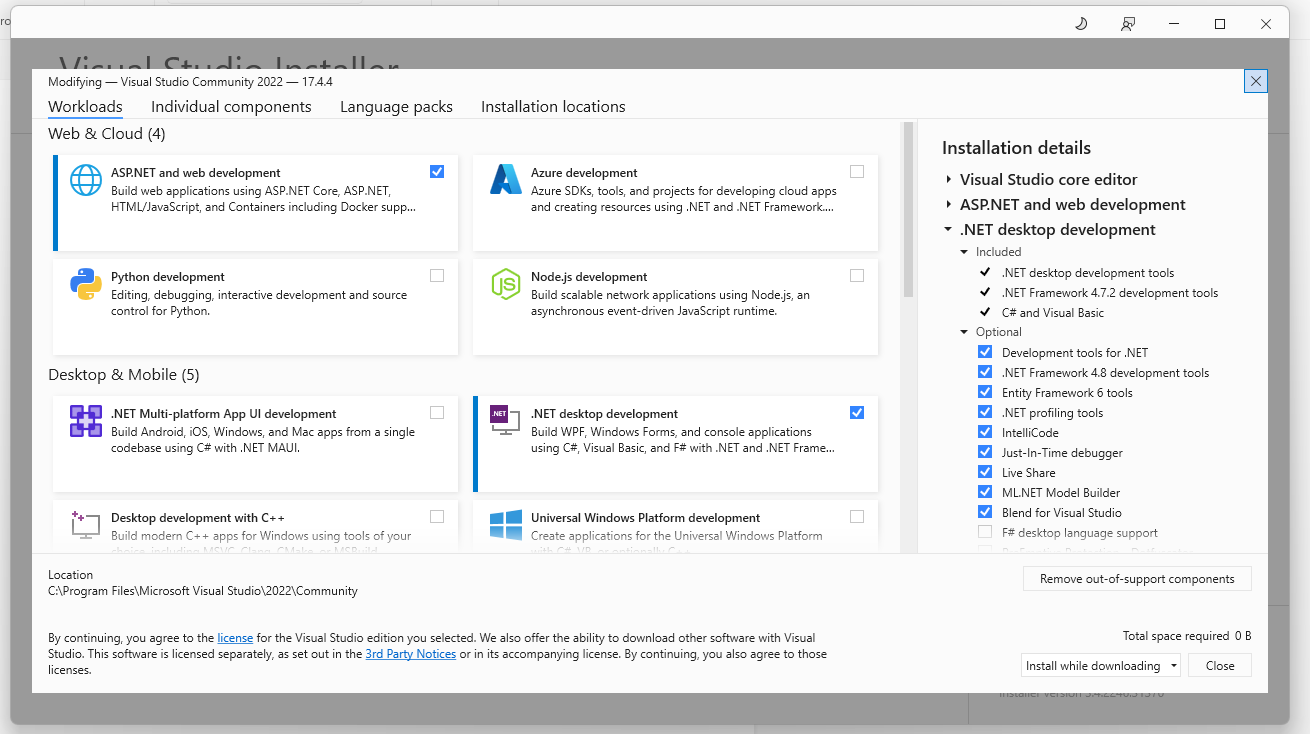This screenshot has height=734, width=1310.
Task: Uncheck .NET Framework 4.8 development tools
Action: click(985, 372)
